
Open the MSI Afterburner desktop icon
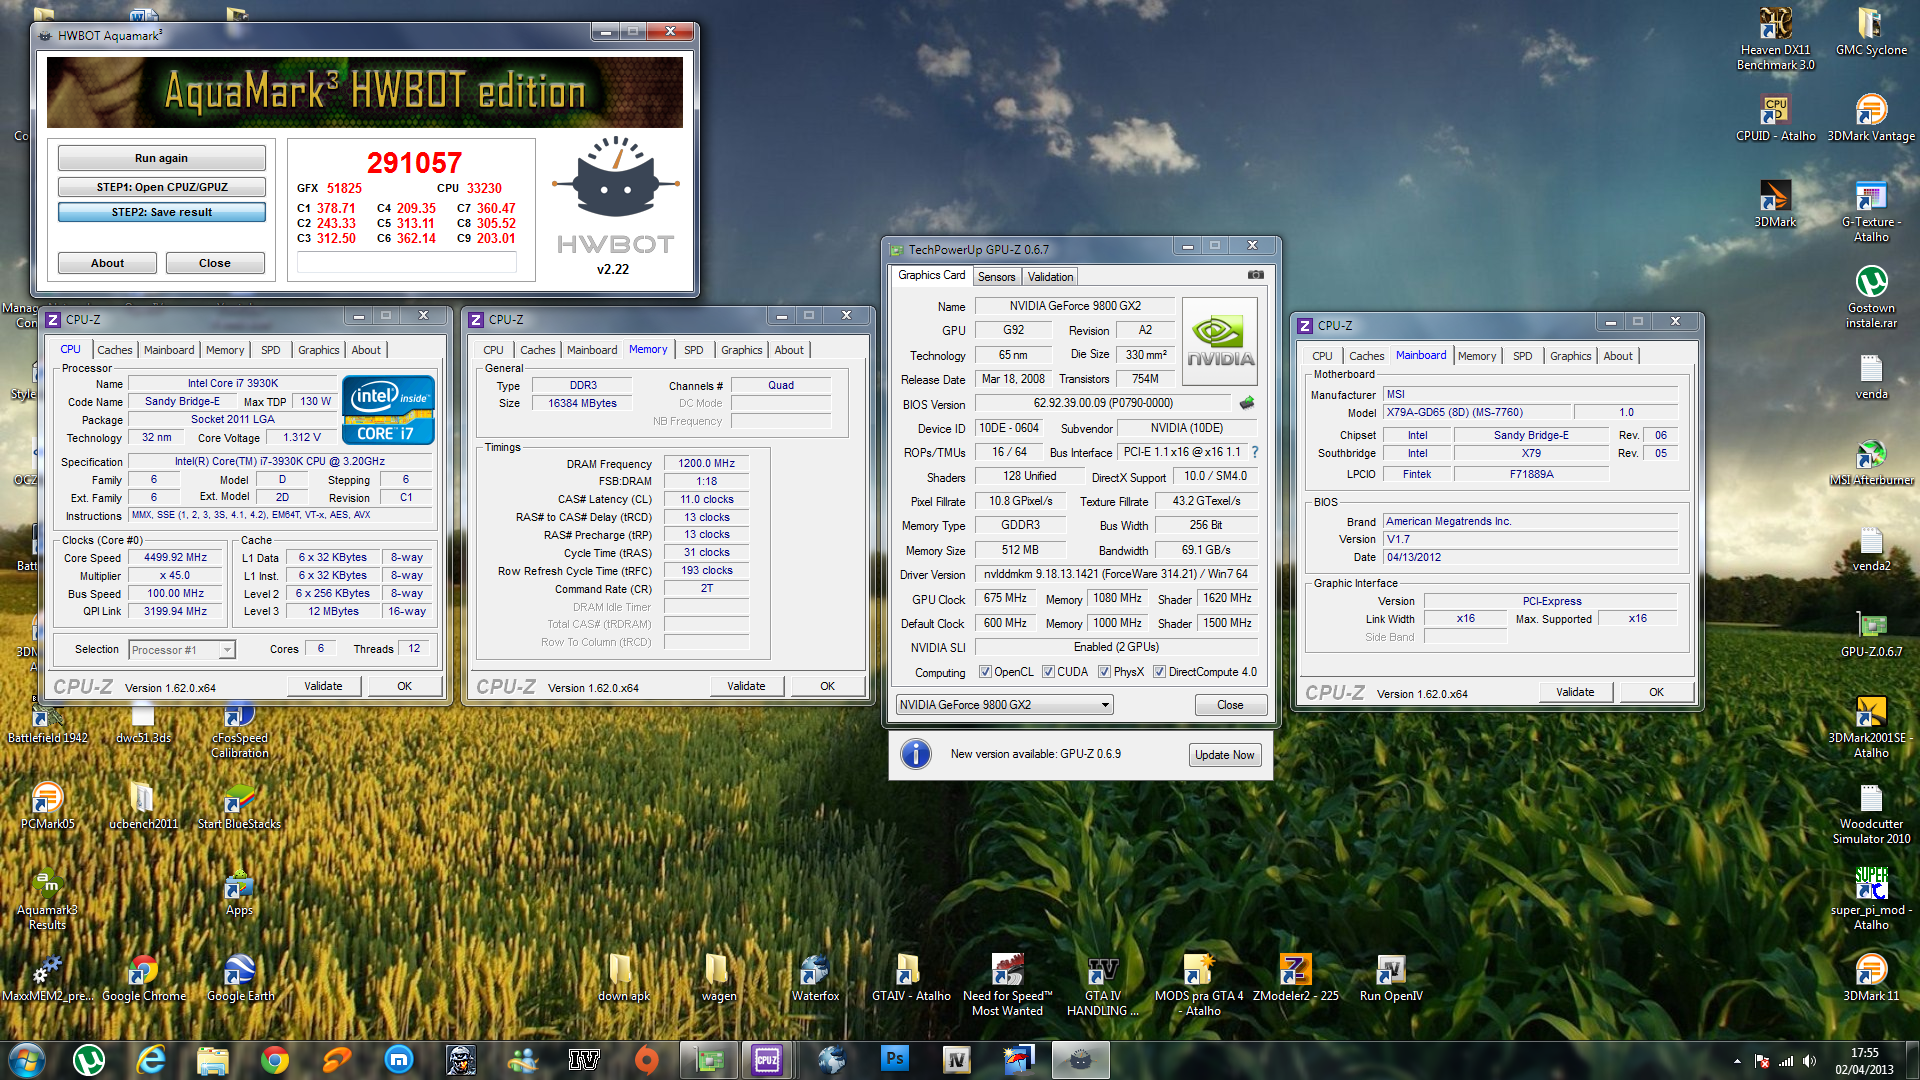click(x=1870, y=462)
